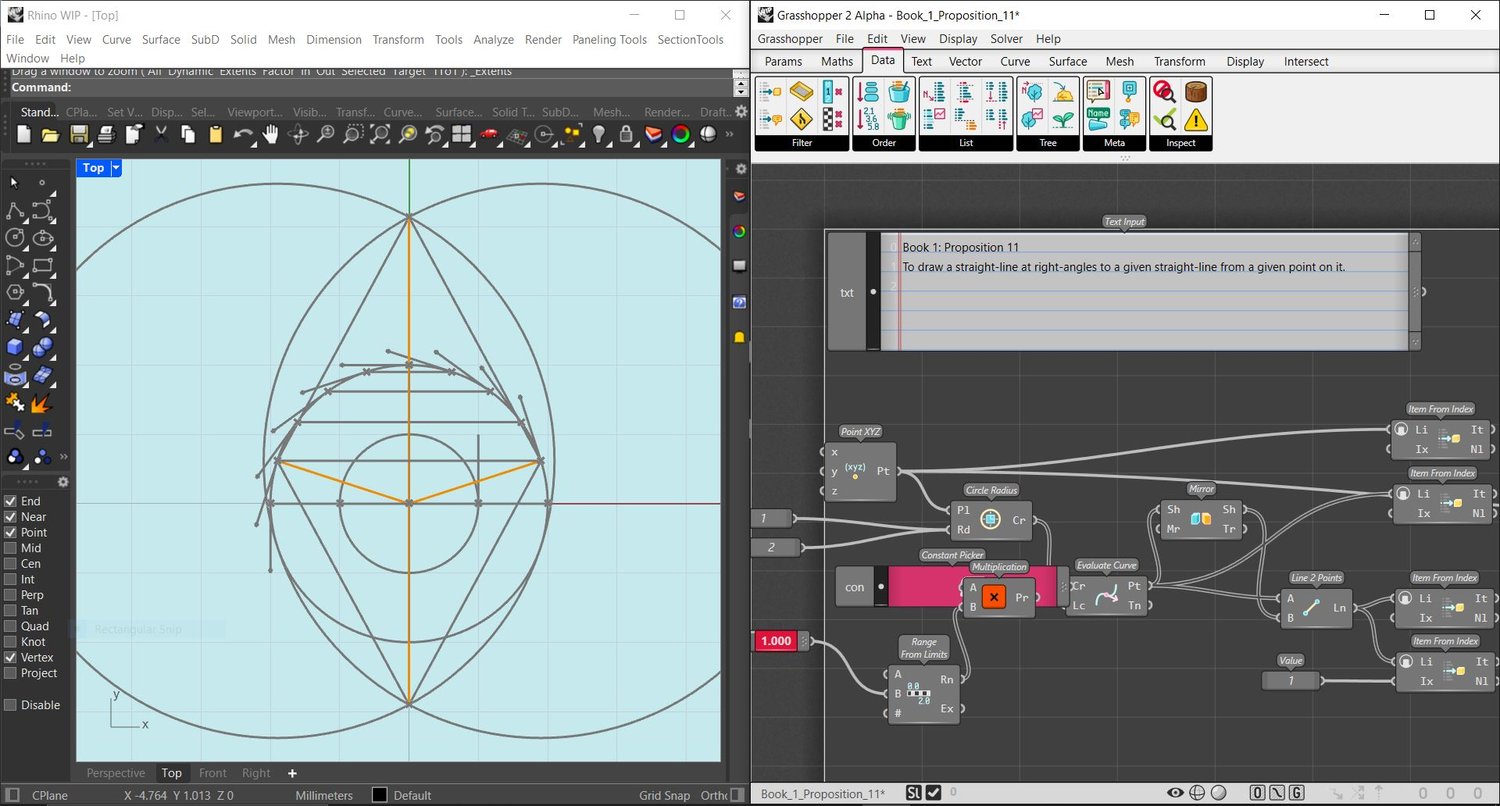Click the New file icon in Rhino toolbar
1500x806 pixels.
pos(24,134)
